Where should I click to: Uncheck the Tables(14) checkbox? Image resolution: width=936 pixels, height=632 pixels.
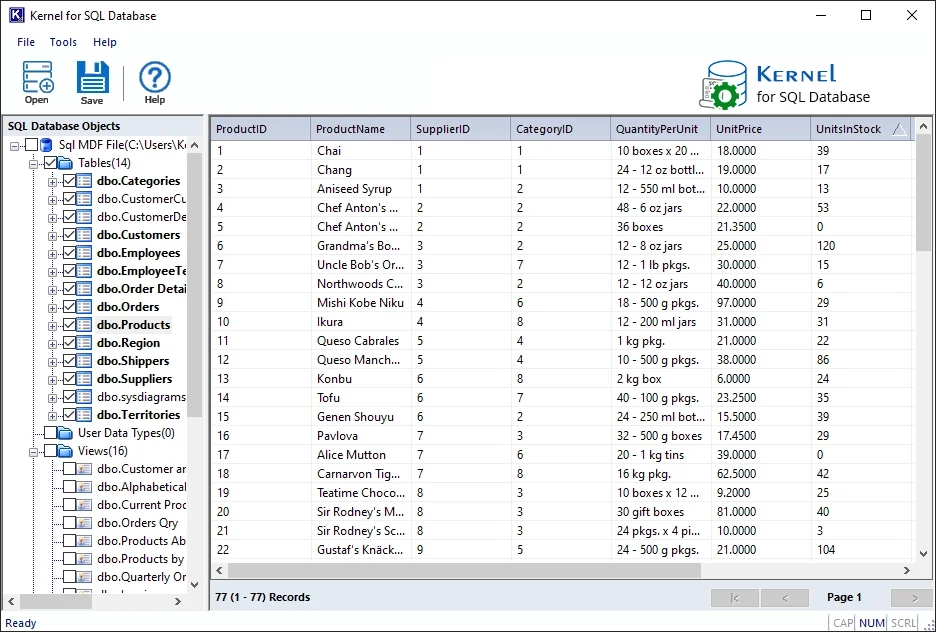point(51,163)
